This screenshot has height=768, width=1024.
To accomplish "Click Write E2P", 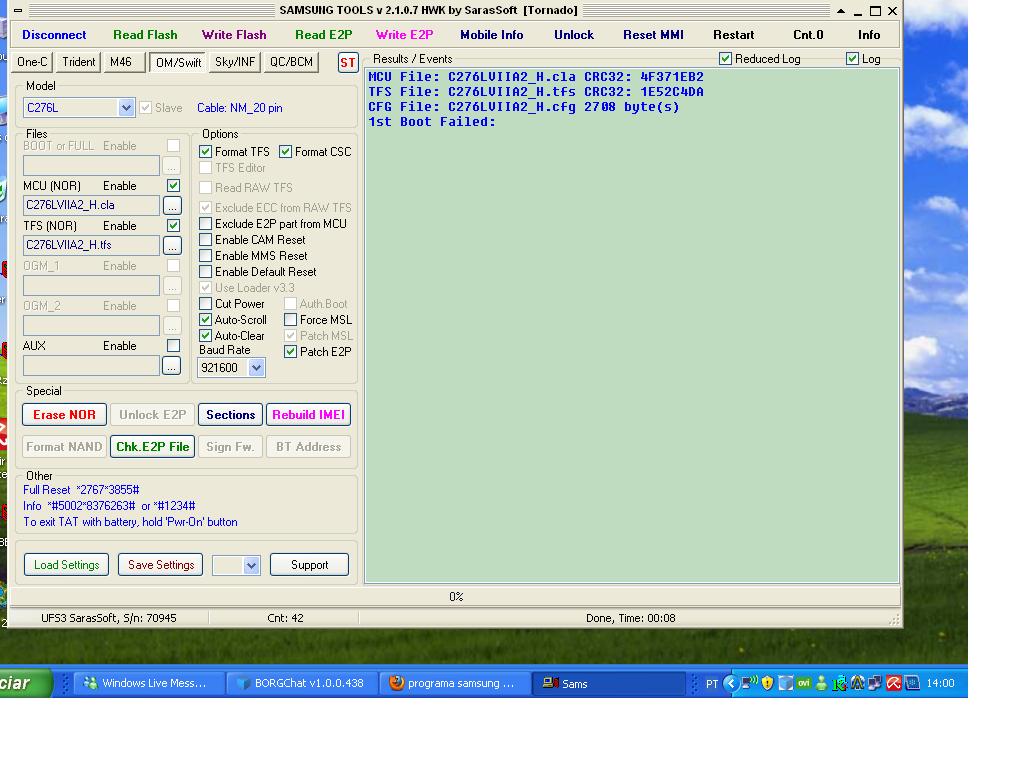I will tap(404, 35).
